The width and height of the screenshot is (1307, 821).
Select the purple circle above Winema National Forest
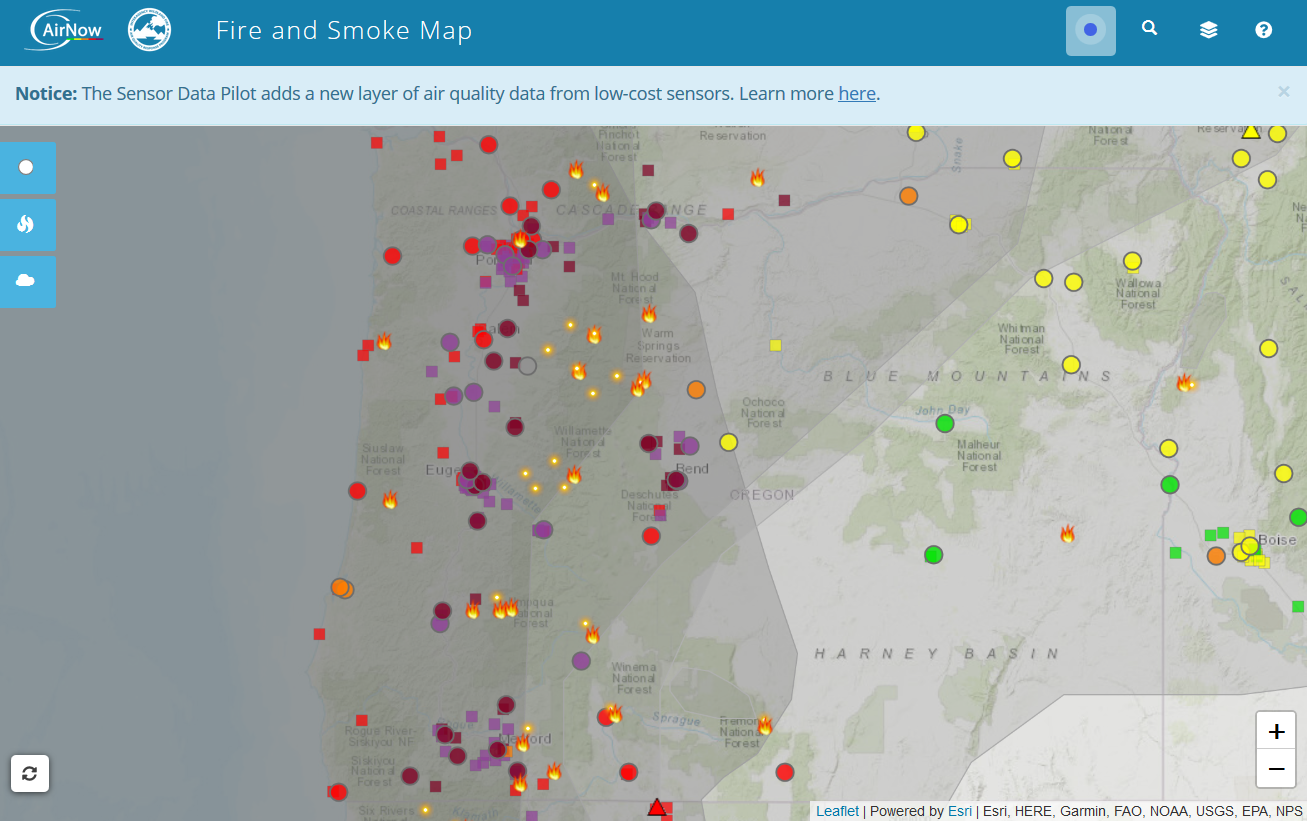581,661
